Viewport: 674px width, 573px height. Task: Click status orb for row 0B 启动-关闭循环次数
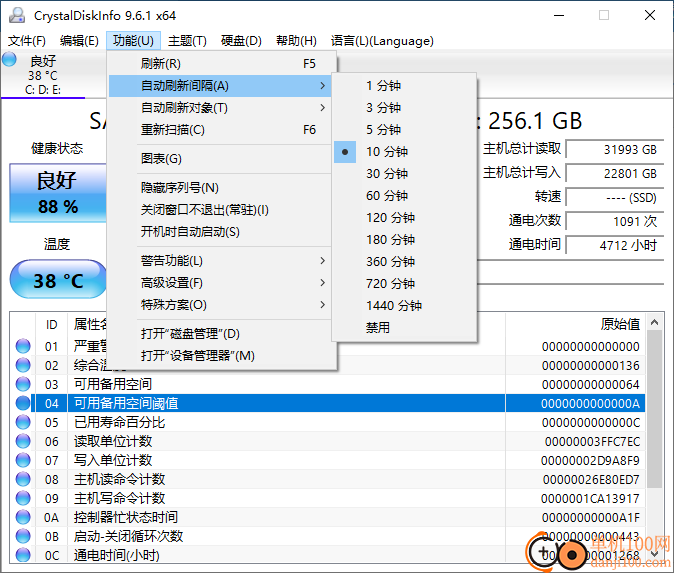[23, 536]
